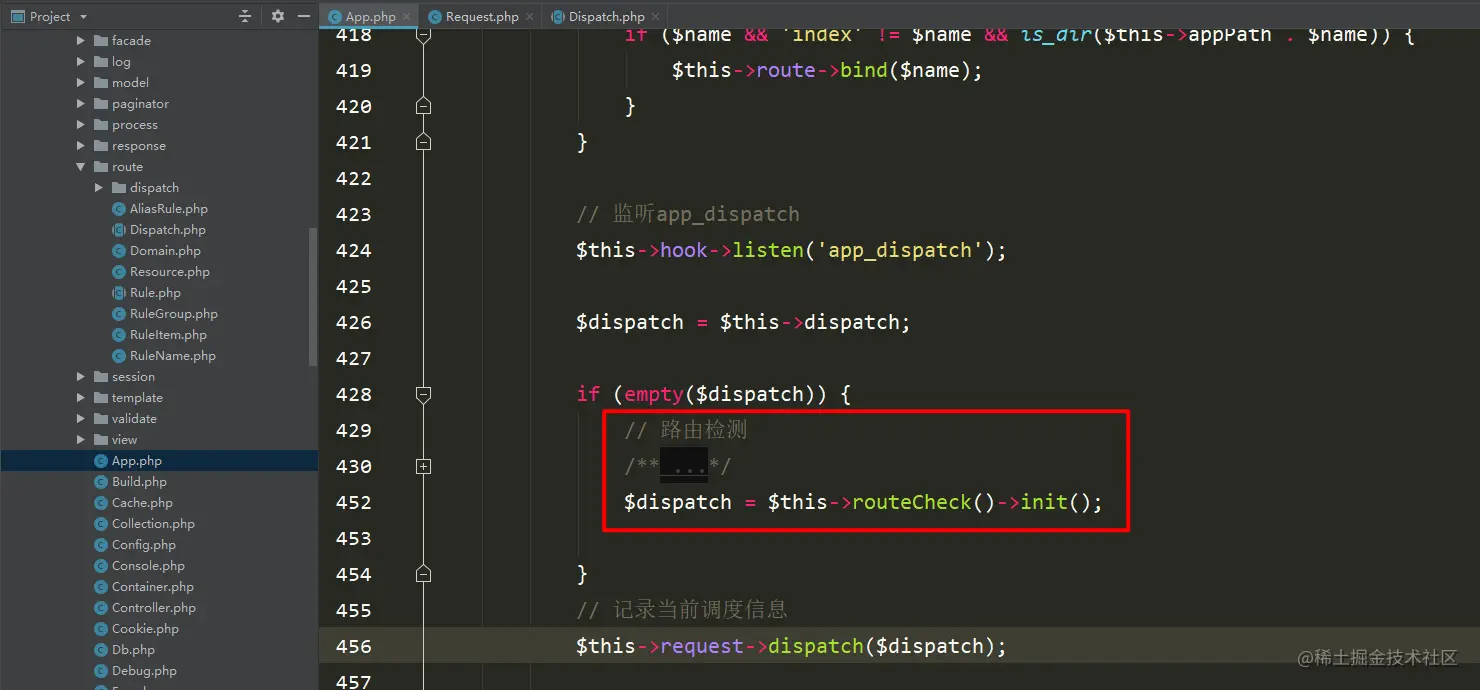
Task: Open Cache.php from project tree
Action: pos(142,503)
